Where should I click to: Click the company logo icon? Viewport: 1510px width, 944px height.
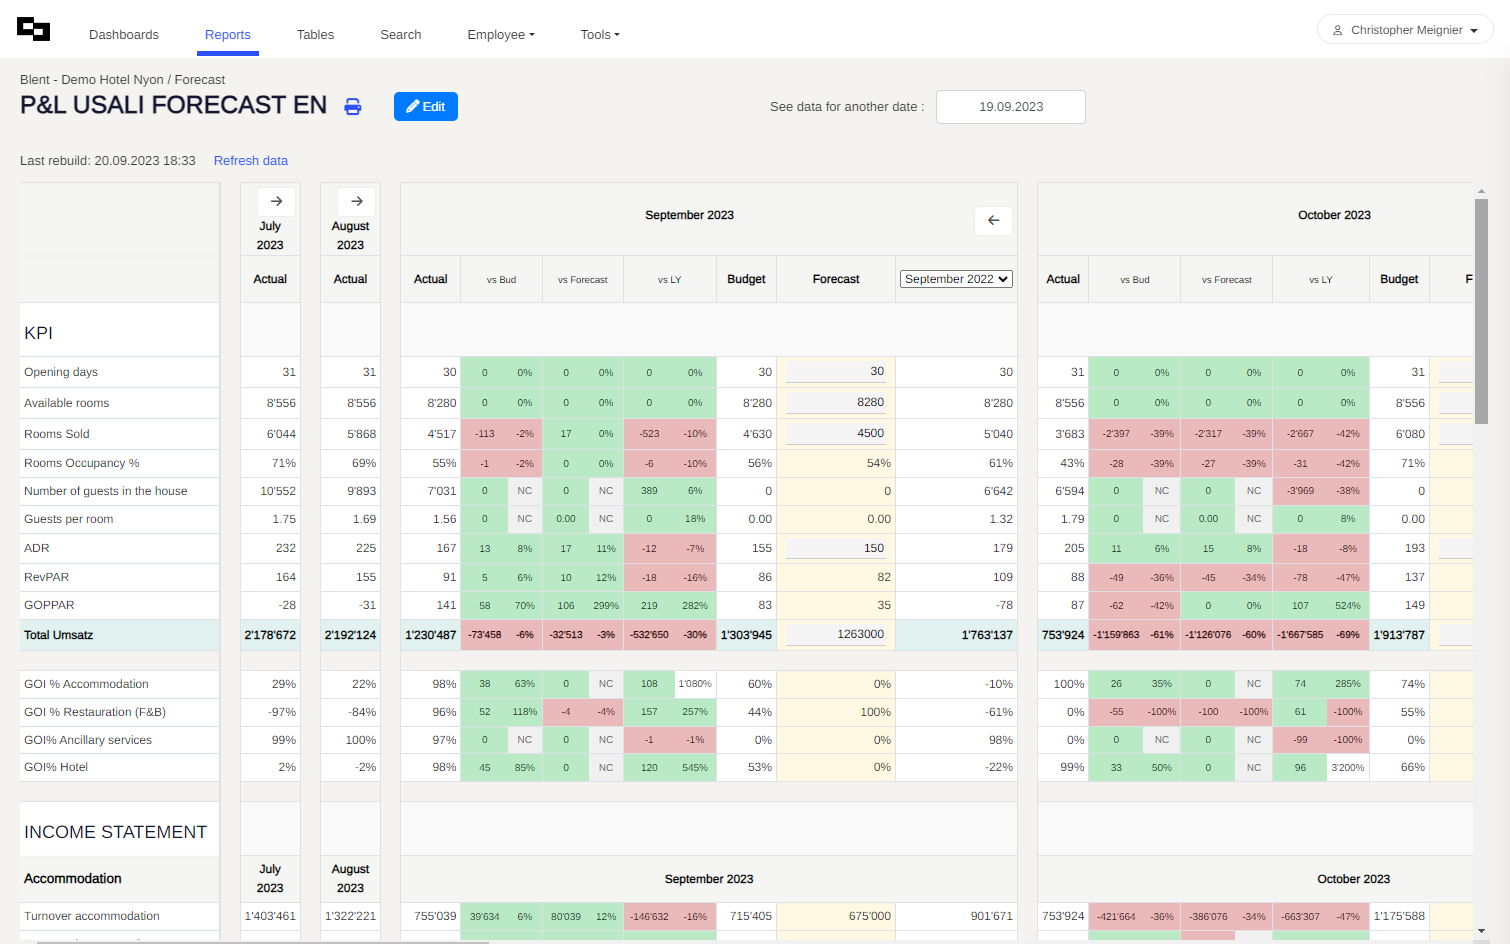(33, 30)
